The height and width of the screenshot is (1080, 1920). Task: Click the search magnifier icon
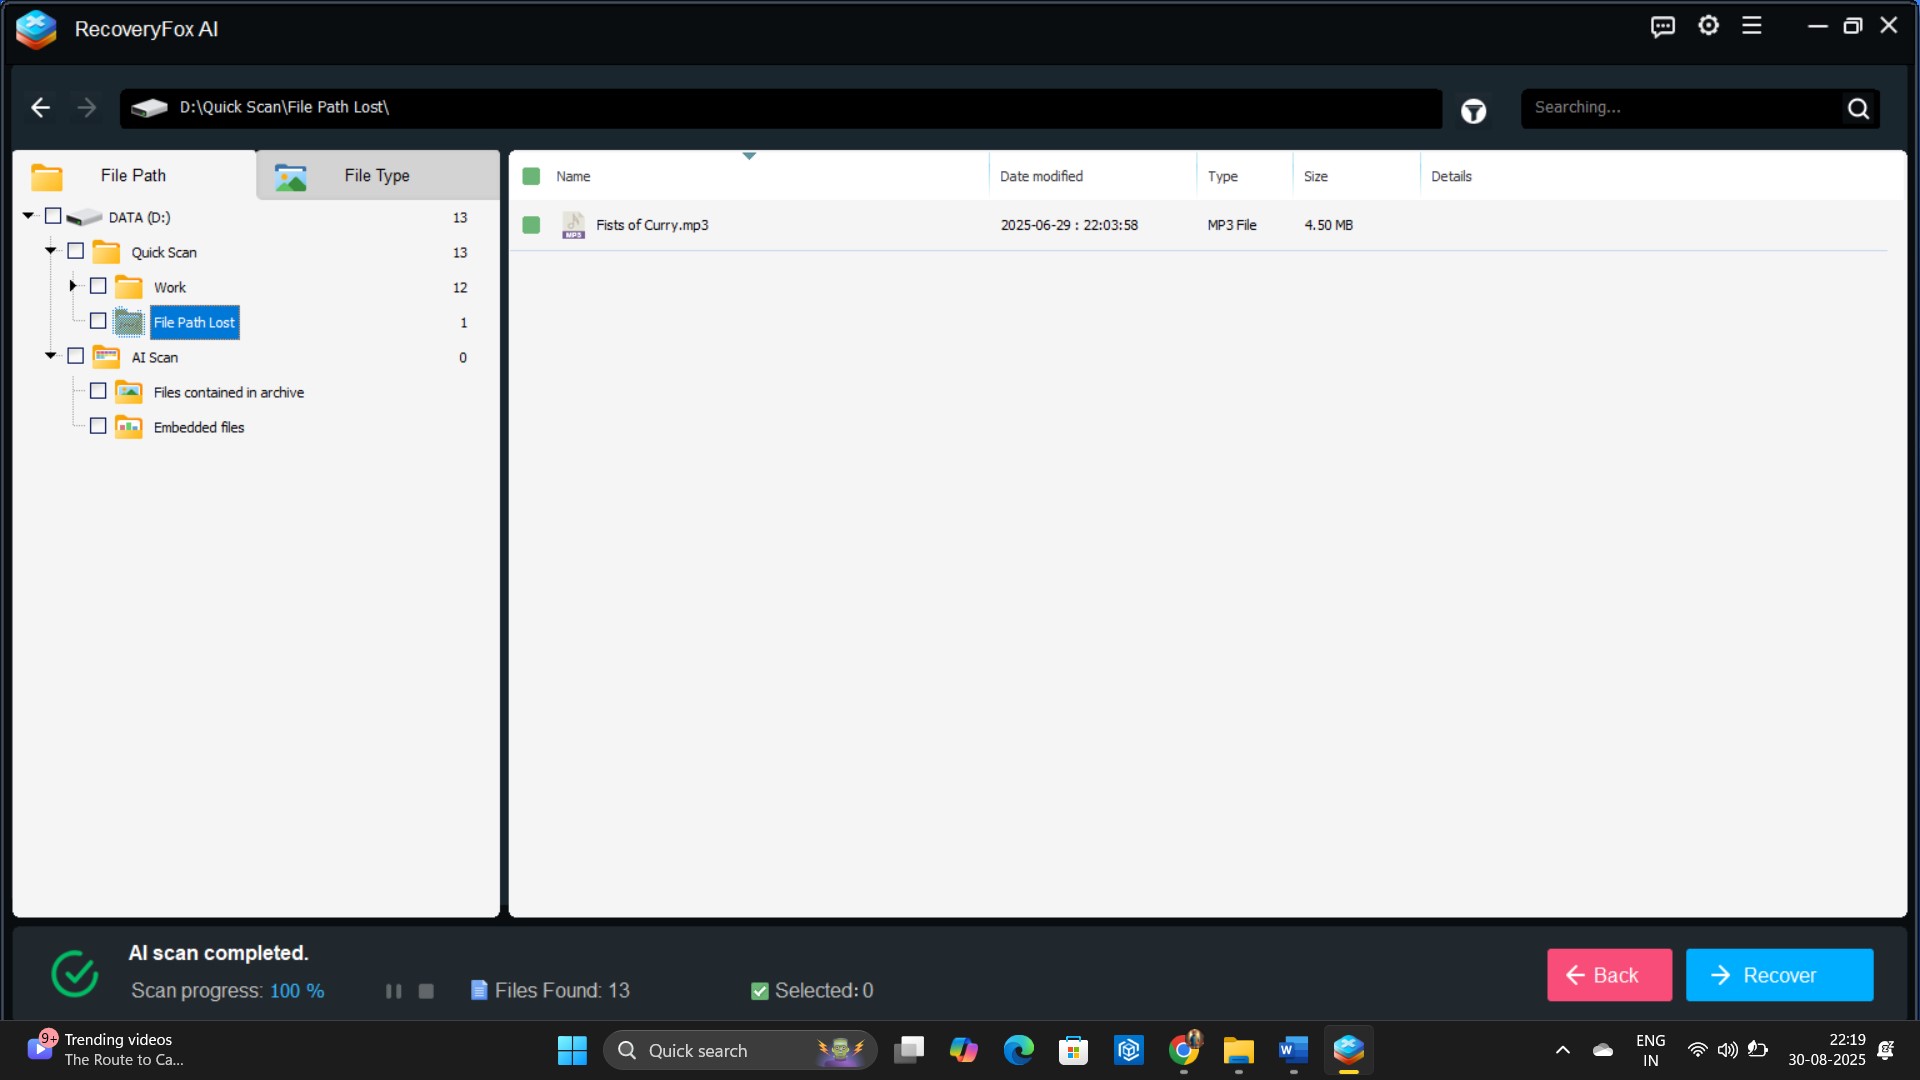click(1858, 109)
